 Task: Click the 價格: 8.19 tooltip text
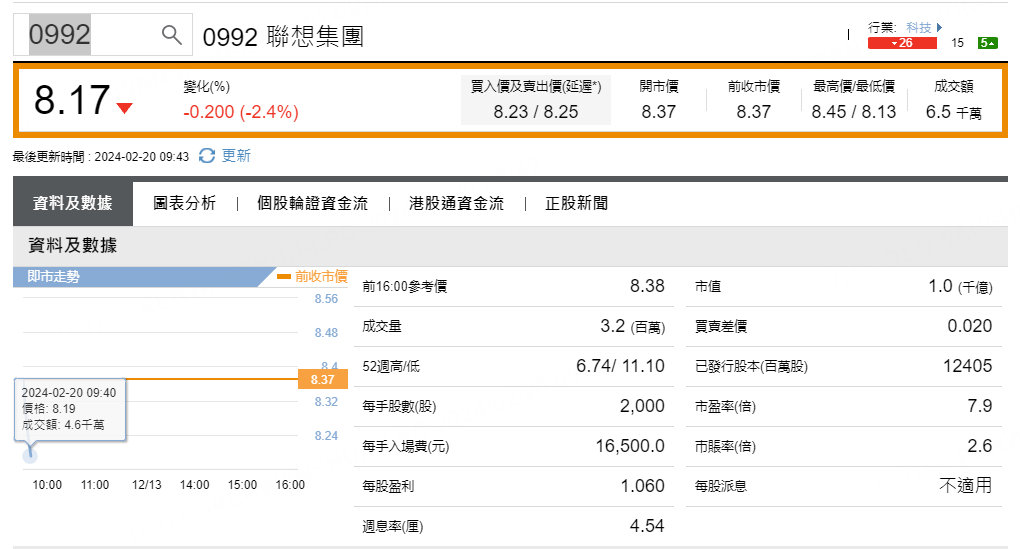pyautogui.click(x=49, y=408)
